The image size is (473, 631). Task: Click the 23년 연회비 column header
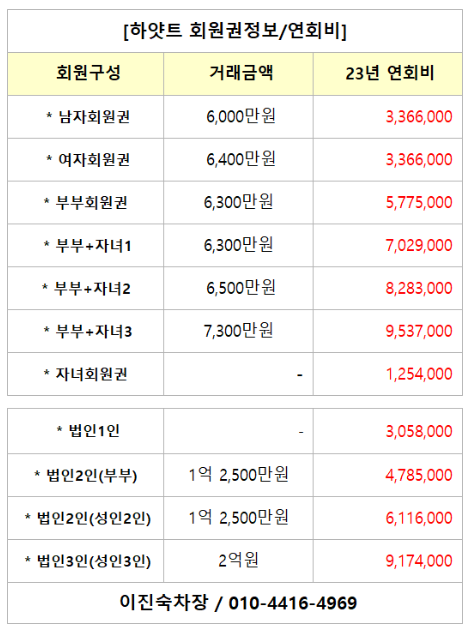pos(390,73)
